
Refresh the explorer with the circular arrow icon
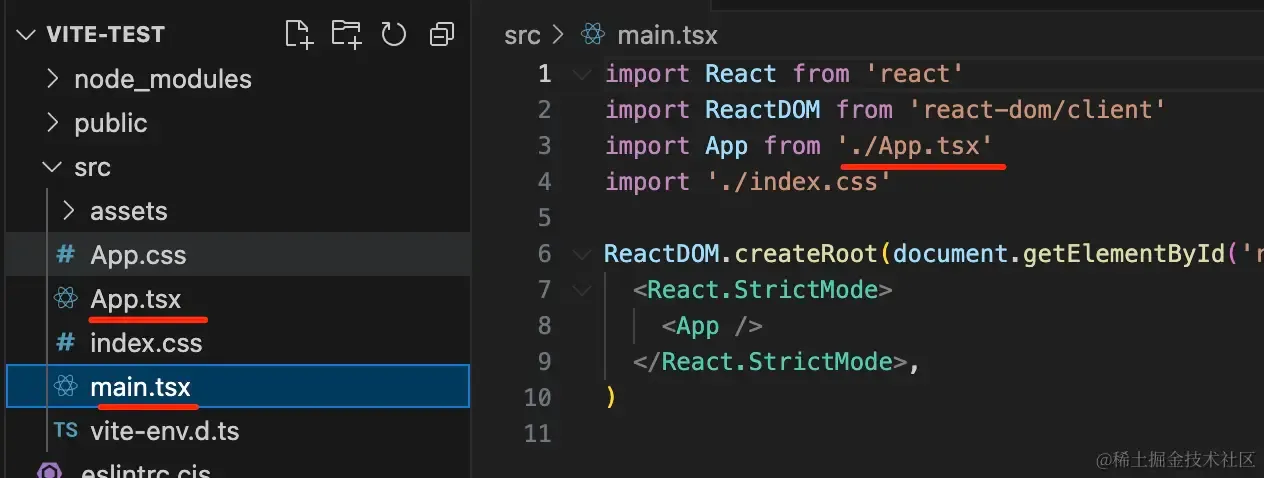pyautogui.click(x=394, y=34)
